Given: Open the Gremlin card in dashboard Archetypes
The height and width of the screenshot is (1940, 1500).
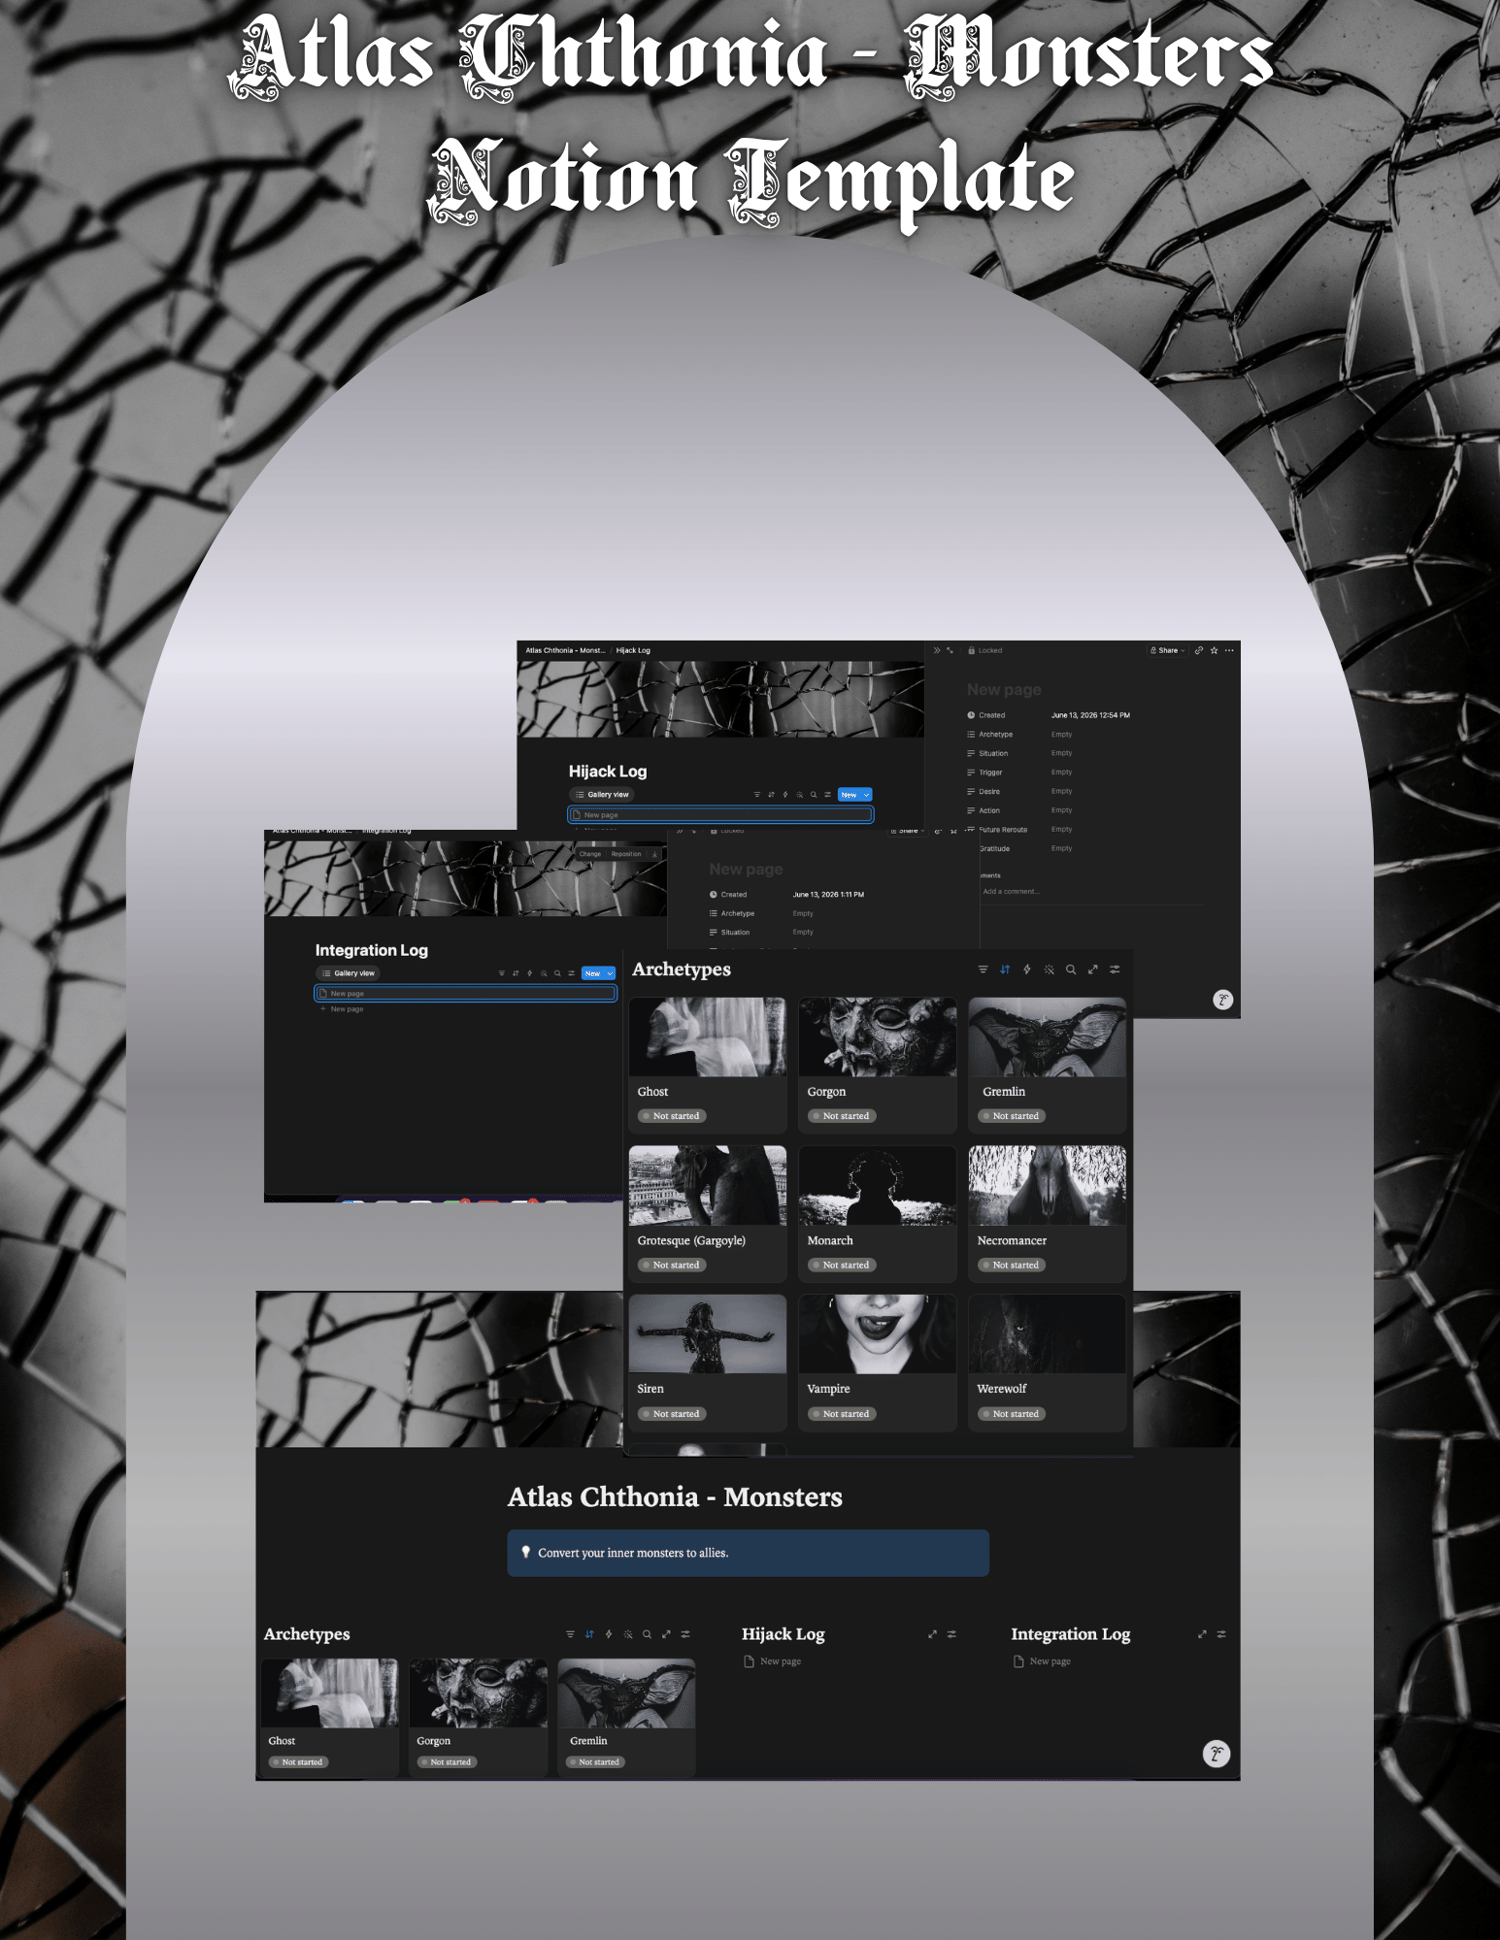Looking at the screenshot, I should tap(626, 1717).
